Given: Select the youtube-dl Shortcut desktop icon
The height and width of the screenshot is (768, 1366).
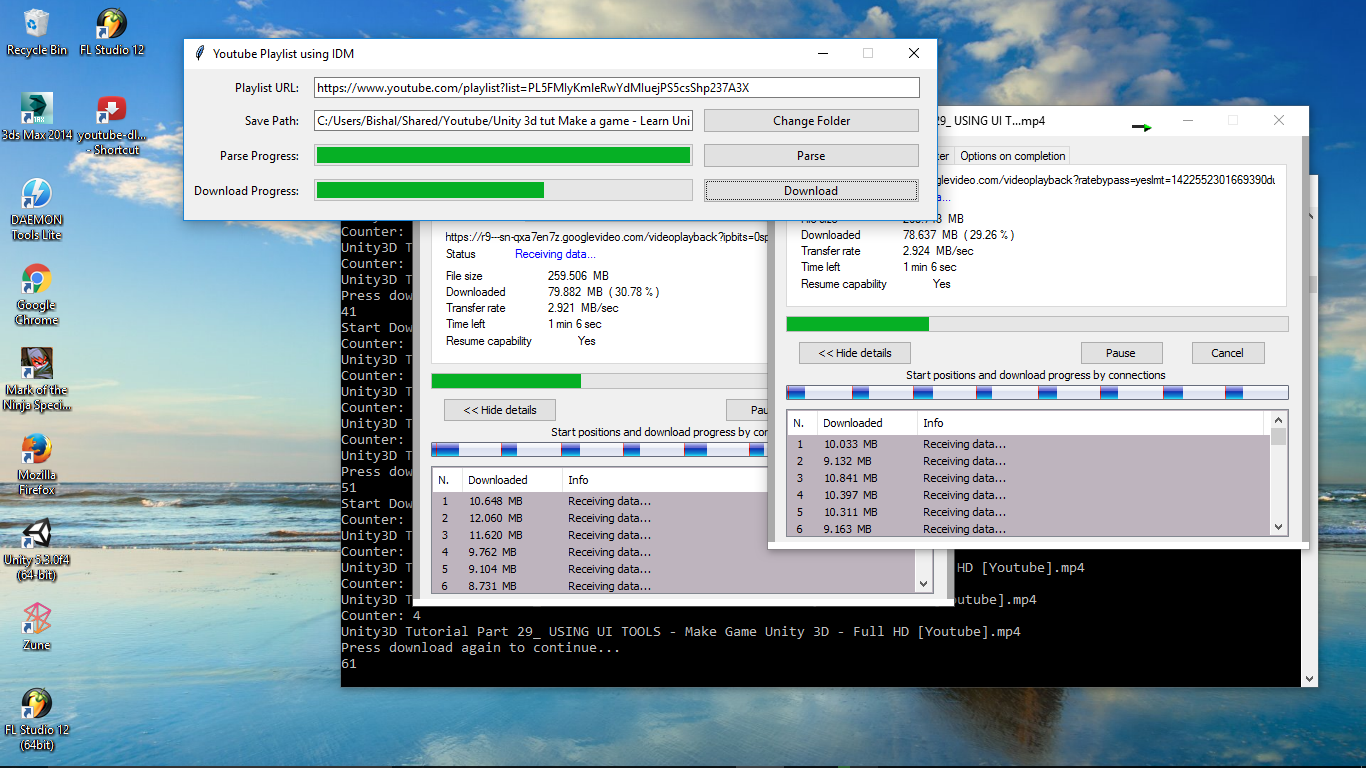Looking at the screenshot, I should point(112,124).
